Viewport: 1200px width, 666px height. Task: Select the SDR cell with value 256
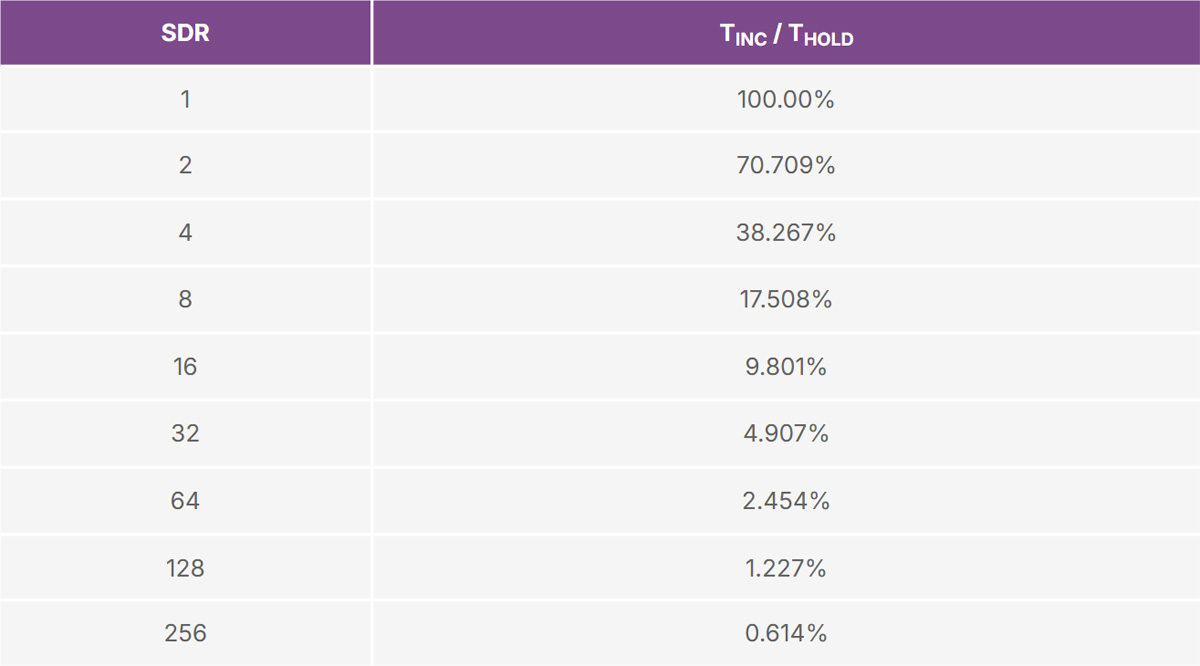(x=185, y=633)
